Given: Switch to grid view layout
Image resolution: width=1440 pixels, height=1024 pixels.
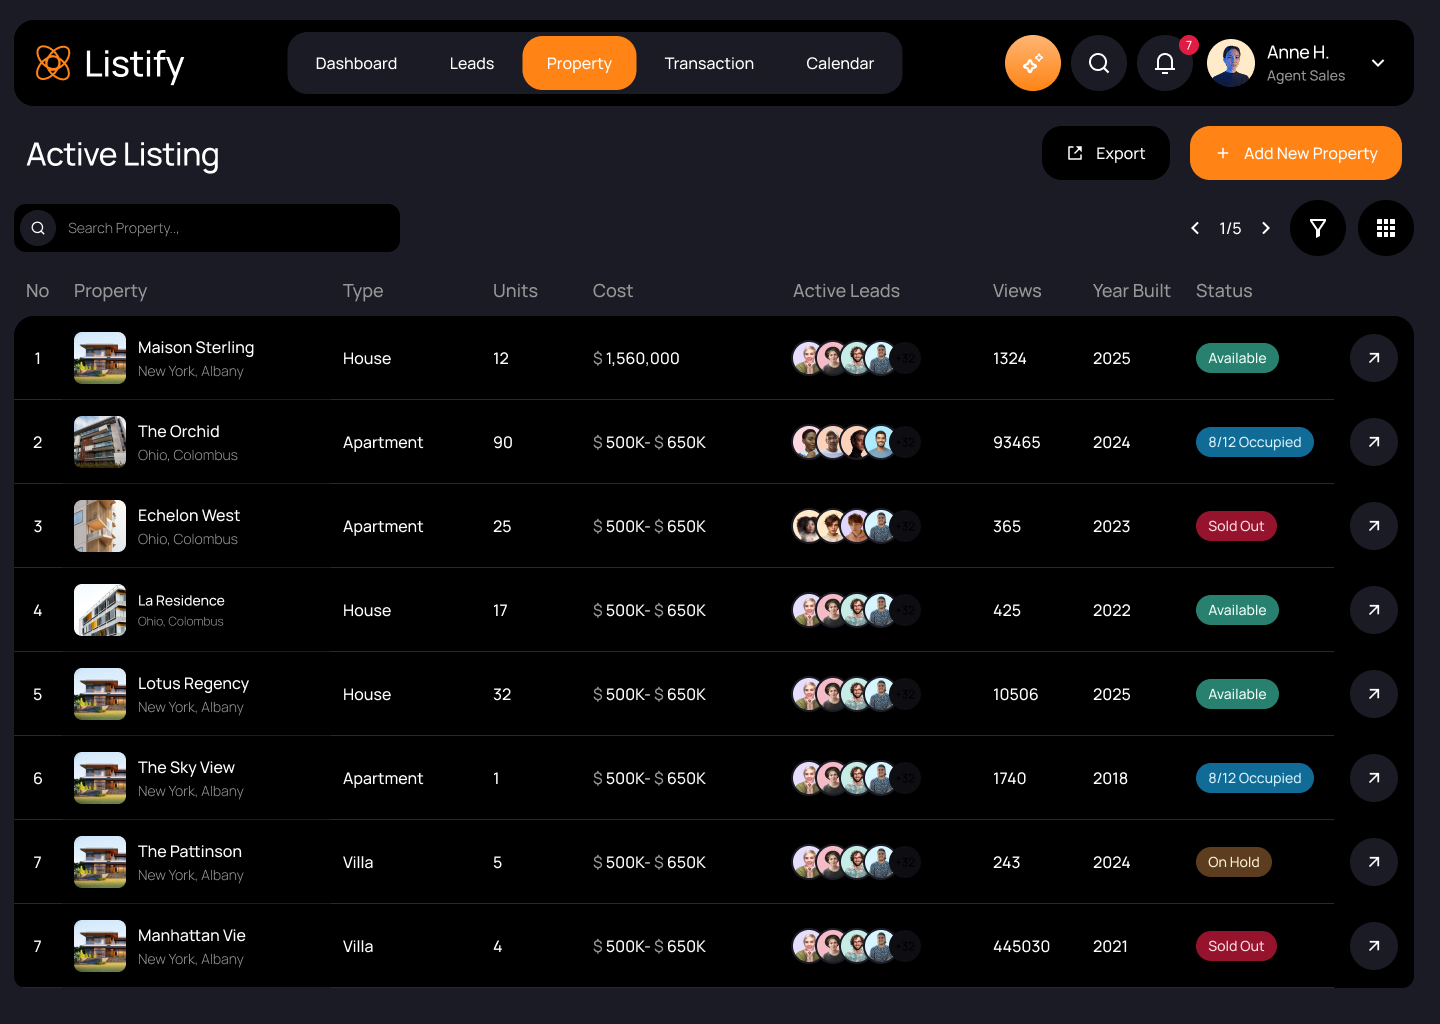Looking at the screenshot, I should tap(1385, 228).
